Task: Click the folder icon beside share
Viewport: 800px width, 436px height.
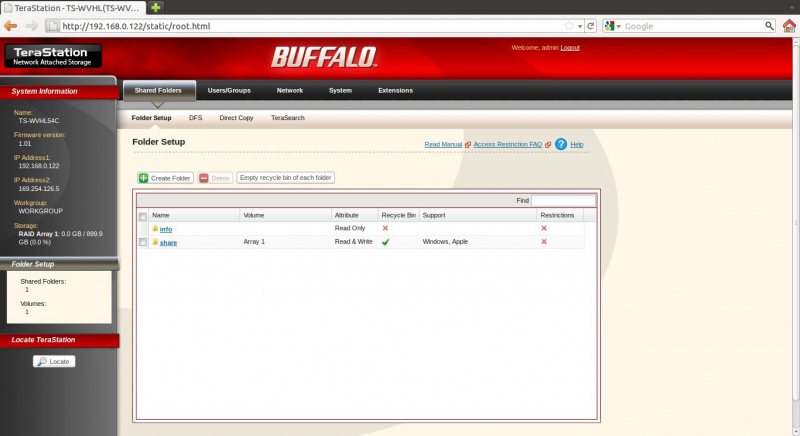Action: [155, 242]
